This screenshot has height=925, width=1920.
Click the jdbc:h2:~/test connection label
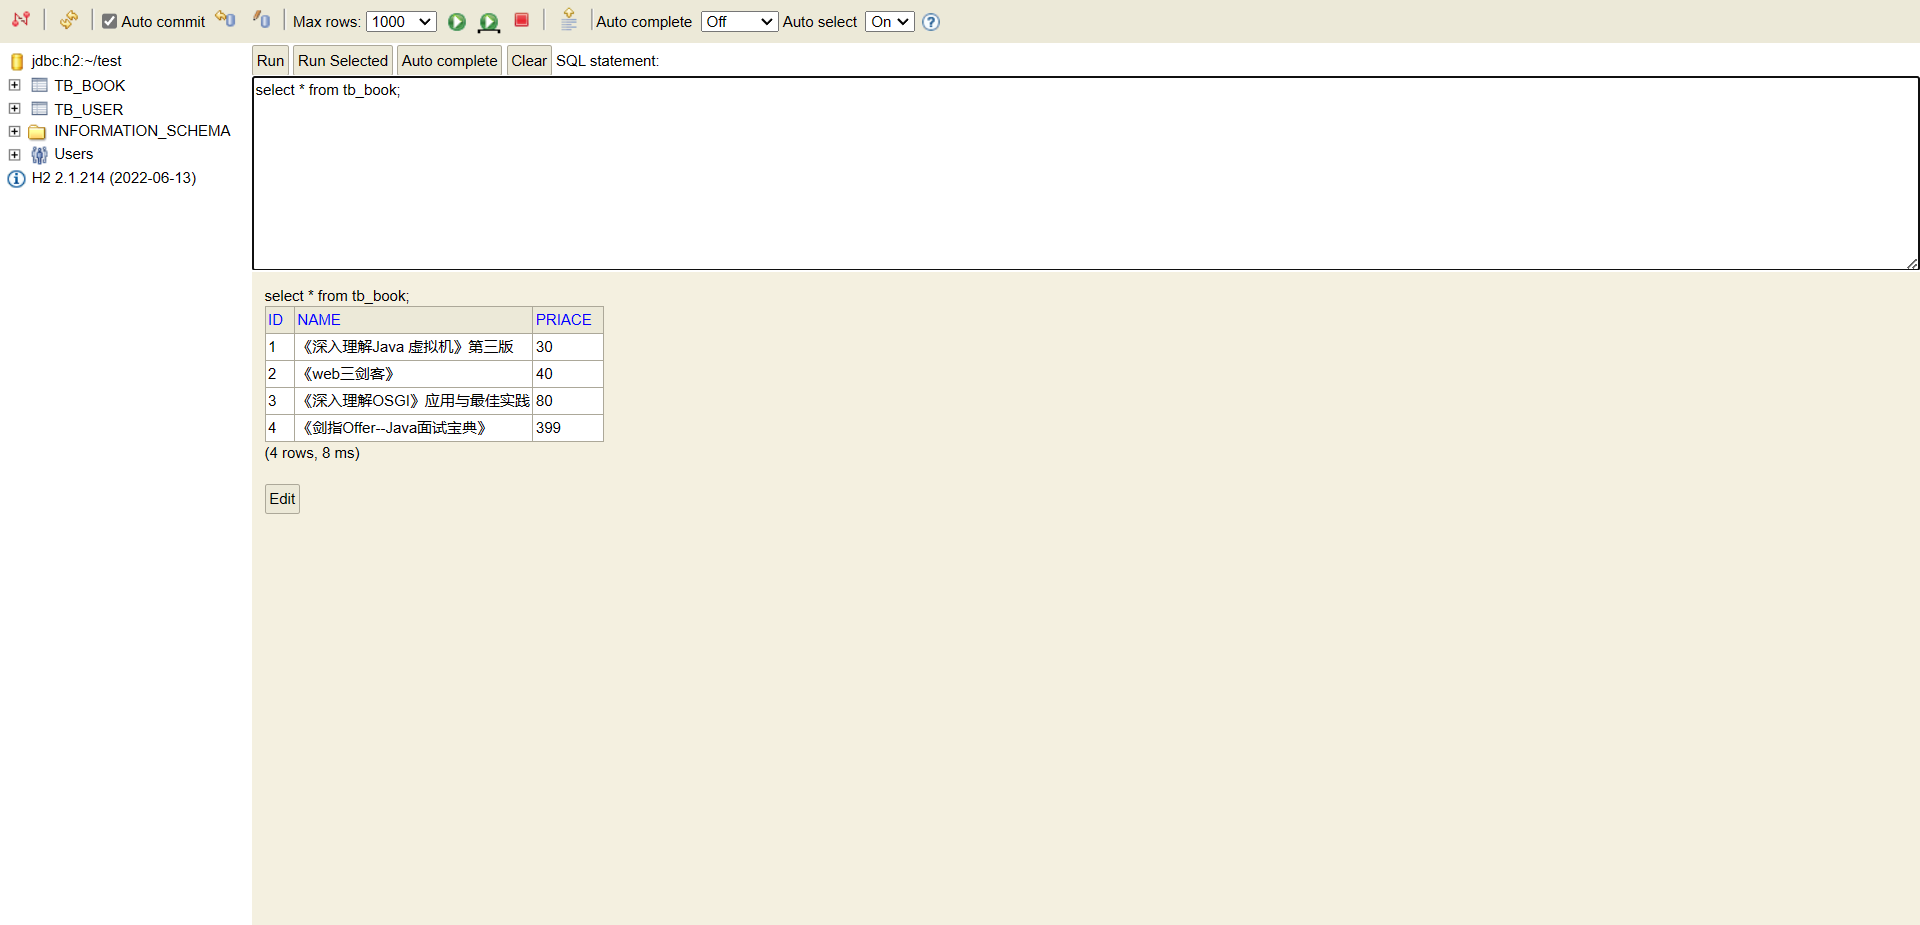click(x=77, y=61)
